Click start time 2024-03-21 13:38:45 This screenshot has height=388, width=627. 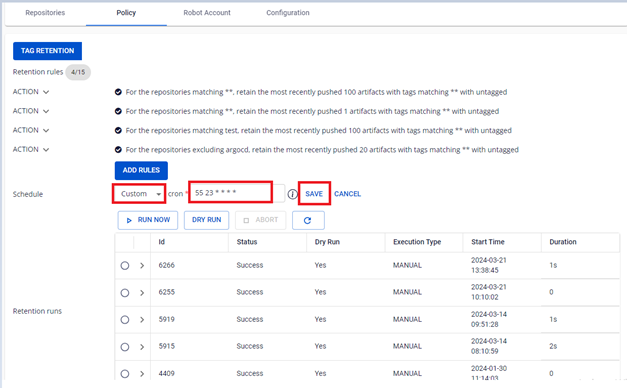(x=489, y=265)
